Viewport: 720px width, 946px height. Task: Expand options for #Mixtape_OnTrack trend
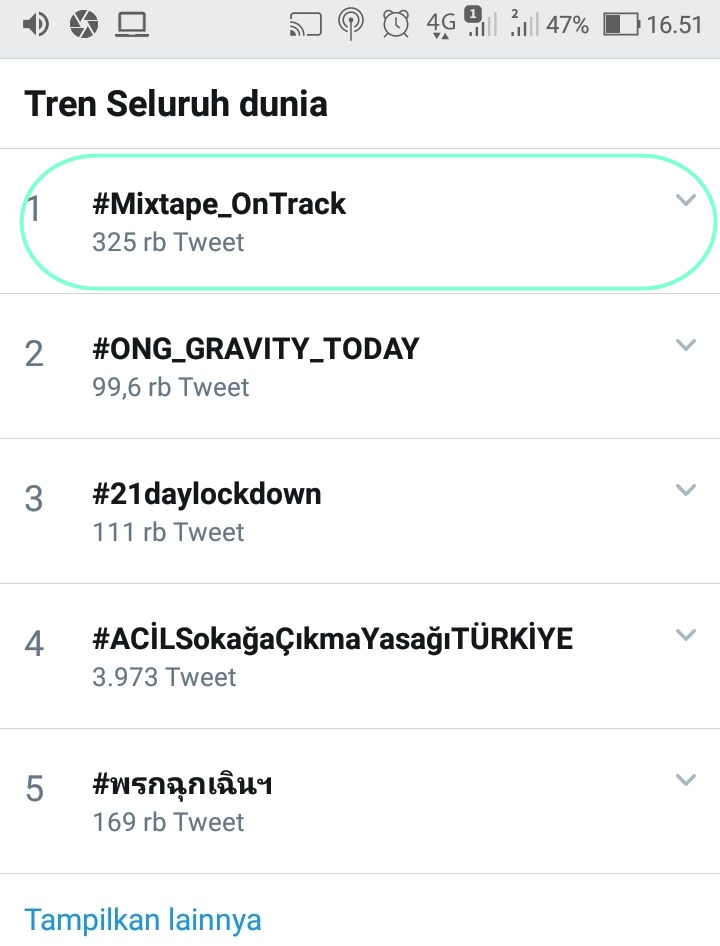pos(685,200)
